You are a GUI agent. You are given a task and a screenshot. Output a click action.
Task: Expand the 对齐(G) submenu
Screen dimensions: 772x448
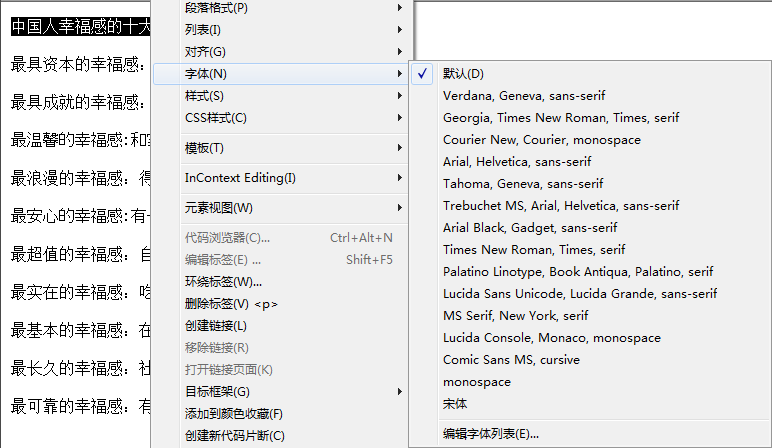[x=205, y=52]
